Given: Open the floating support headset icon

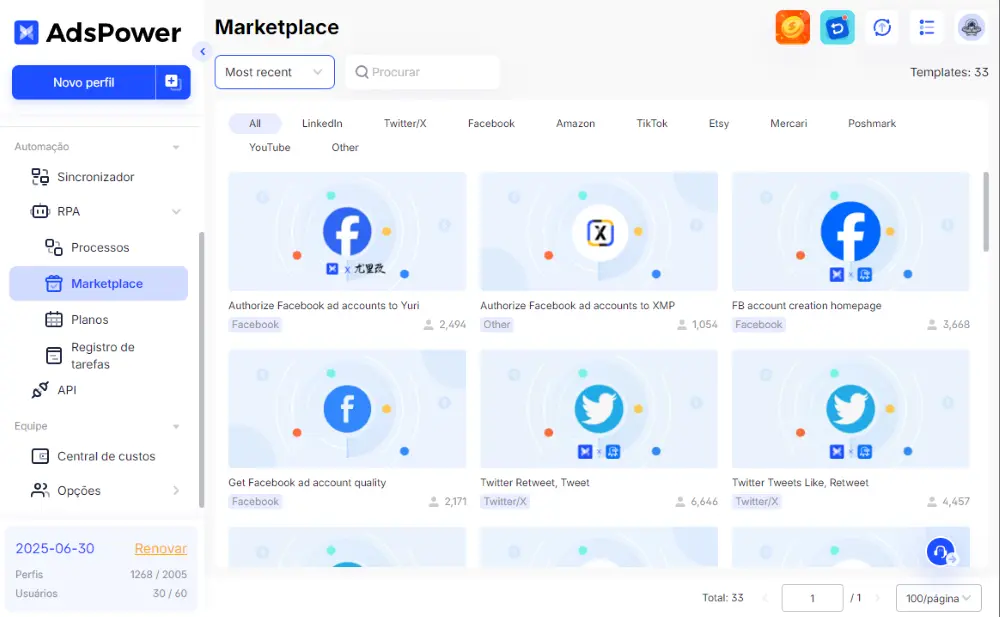Looking at the screenshot, I should pos(941,552).
